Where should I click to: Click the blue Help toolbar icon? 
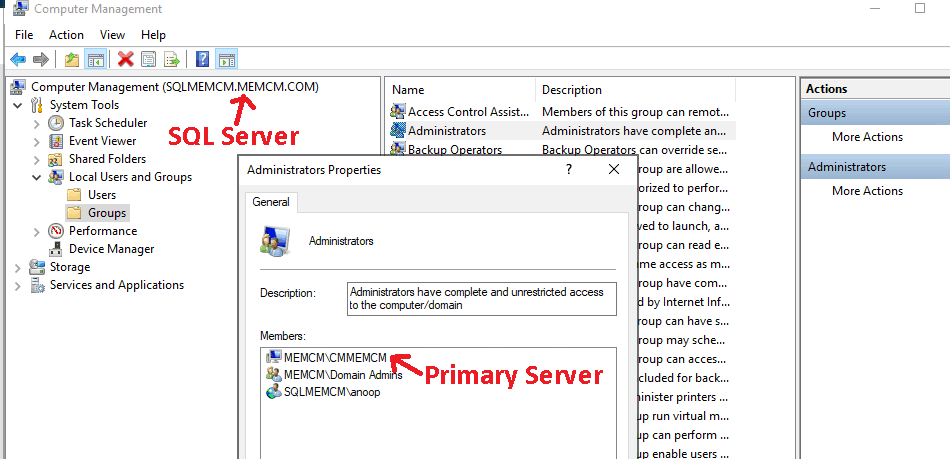pyautogui.click(x=203, y=59)
